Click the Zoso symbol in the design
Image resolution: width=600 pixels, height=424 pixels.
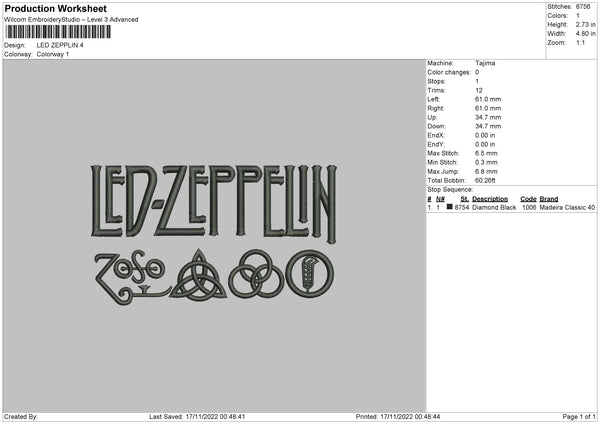tap(131, 277)
